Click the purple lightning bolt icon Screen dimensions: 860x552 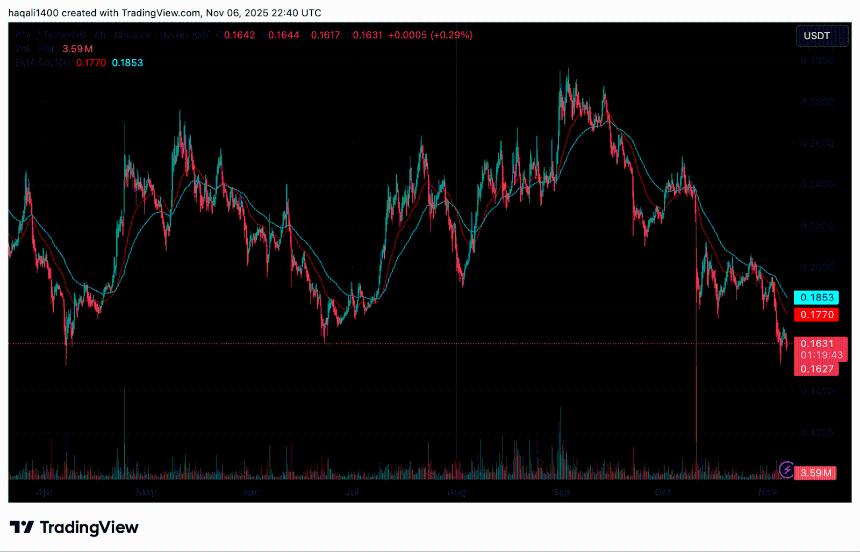pos(787,469)
